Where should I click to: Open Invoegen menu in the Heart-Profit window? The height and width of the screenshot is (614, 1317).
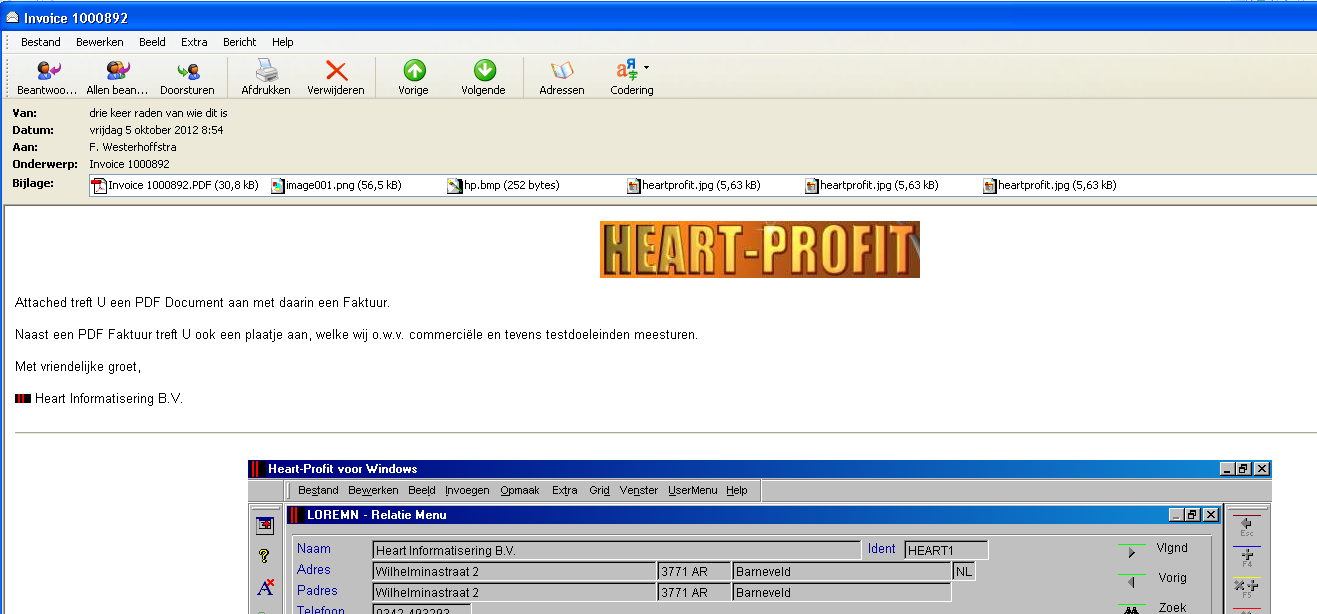467,490
